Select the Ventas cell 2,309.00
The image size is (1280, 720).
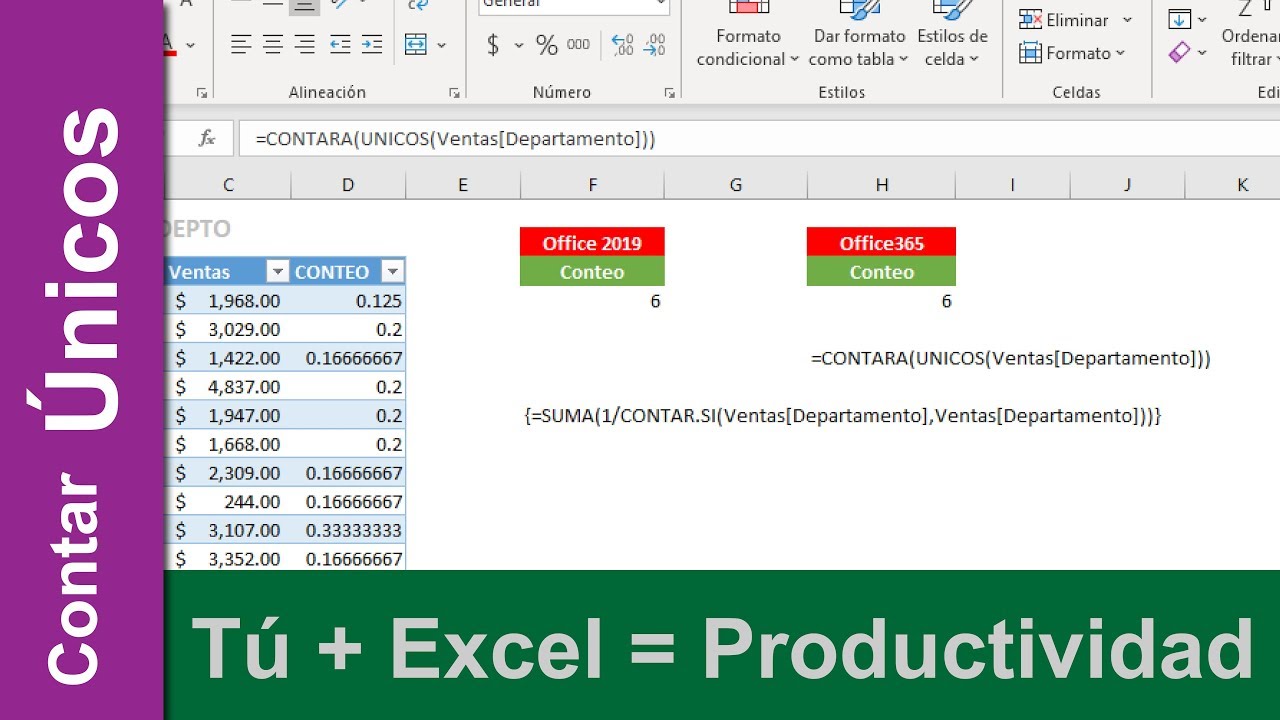229,473
